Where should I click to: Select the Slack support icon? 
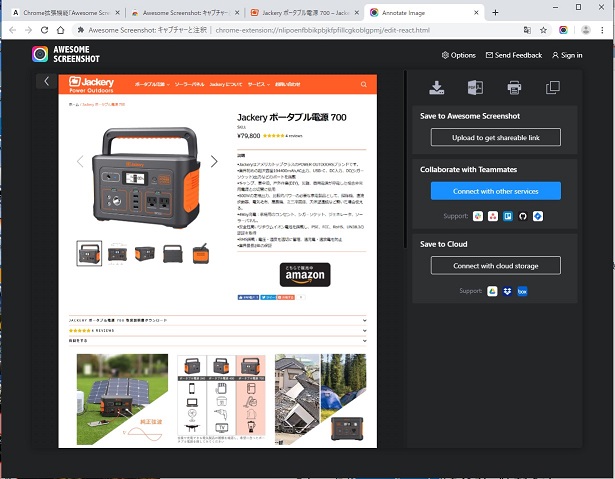[x=478, y=216]
